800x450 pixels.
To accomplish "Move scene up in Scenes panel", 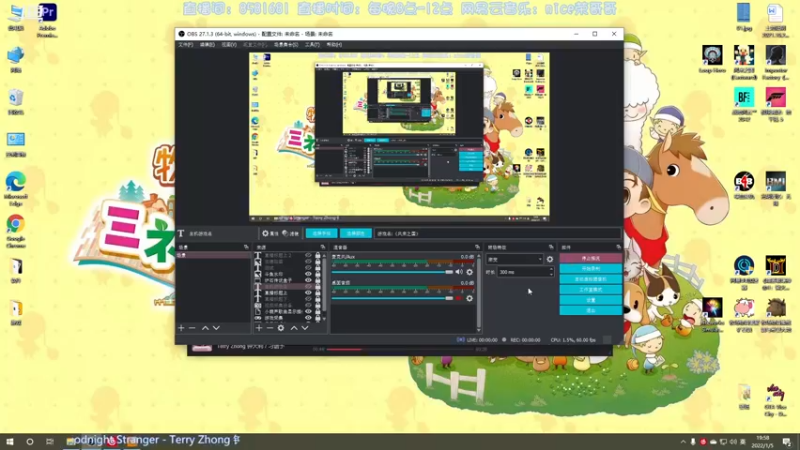I will [x=205, y=328].
